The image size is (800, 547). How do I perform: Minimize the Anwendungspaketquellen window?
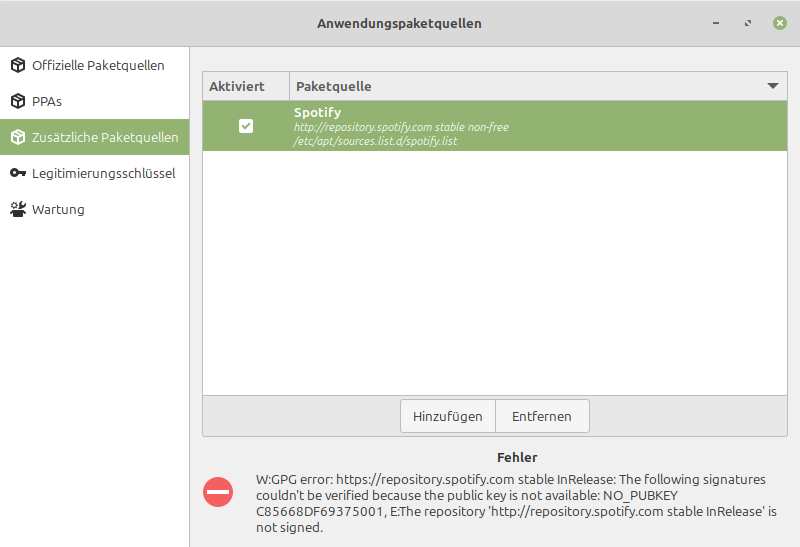(716, 23)
